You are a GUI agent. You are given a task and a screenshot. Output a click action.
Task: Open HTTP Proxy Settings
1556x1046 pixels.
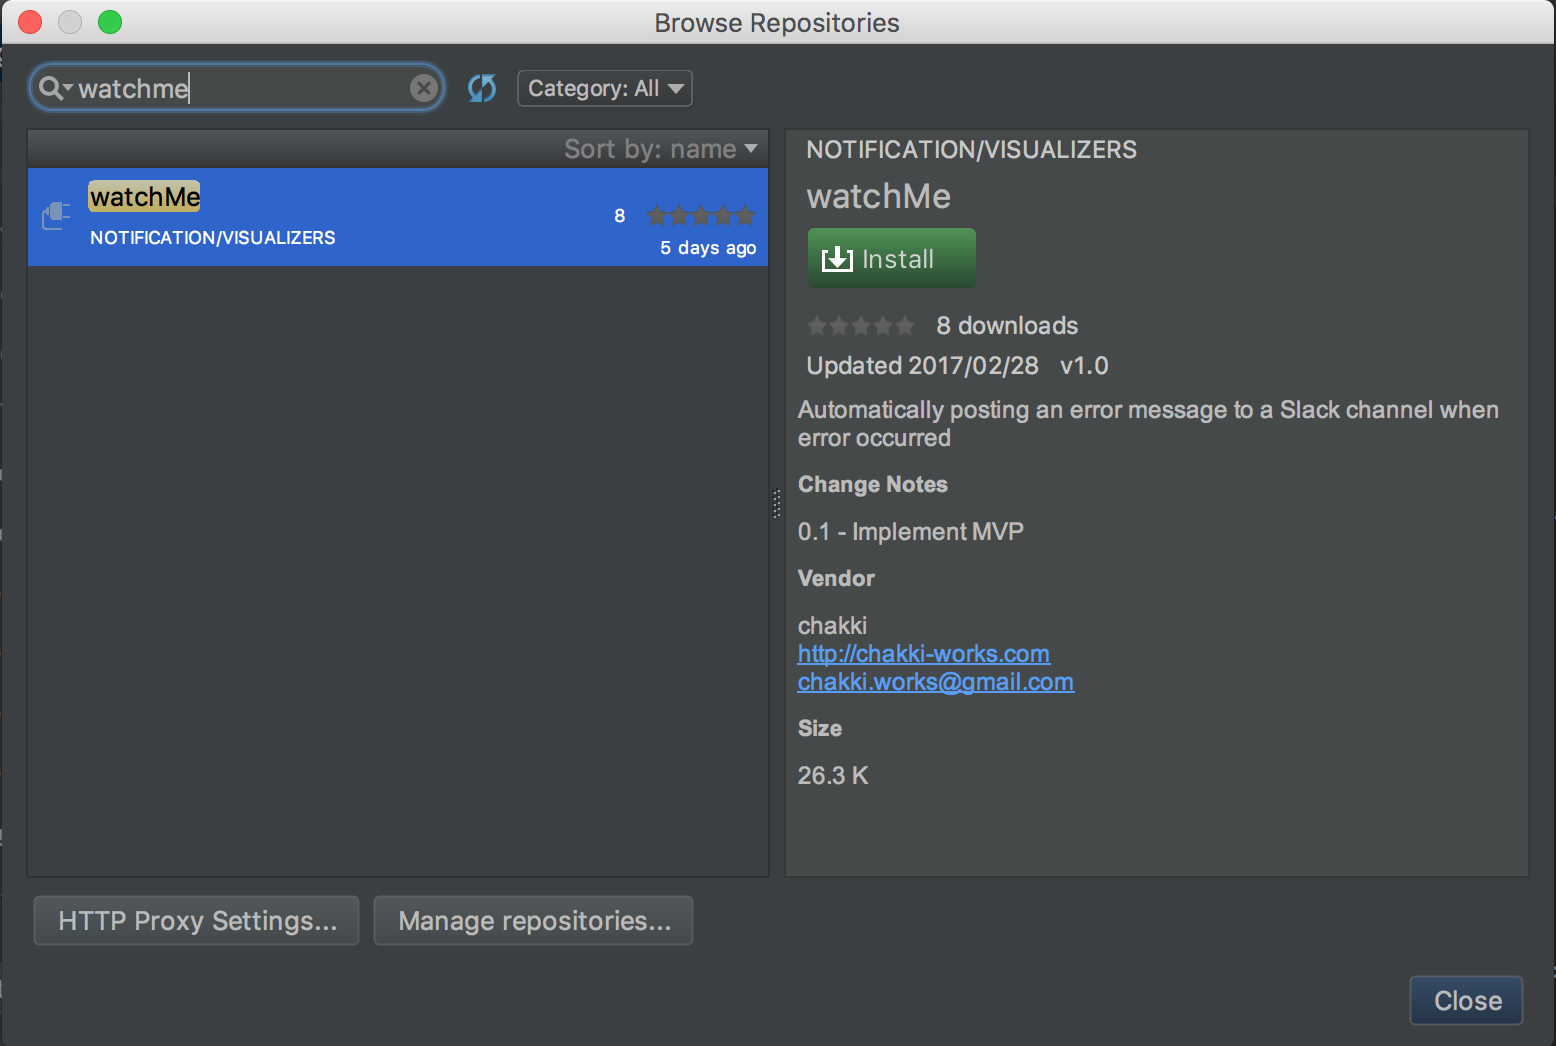click(196, 921)
